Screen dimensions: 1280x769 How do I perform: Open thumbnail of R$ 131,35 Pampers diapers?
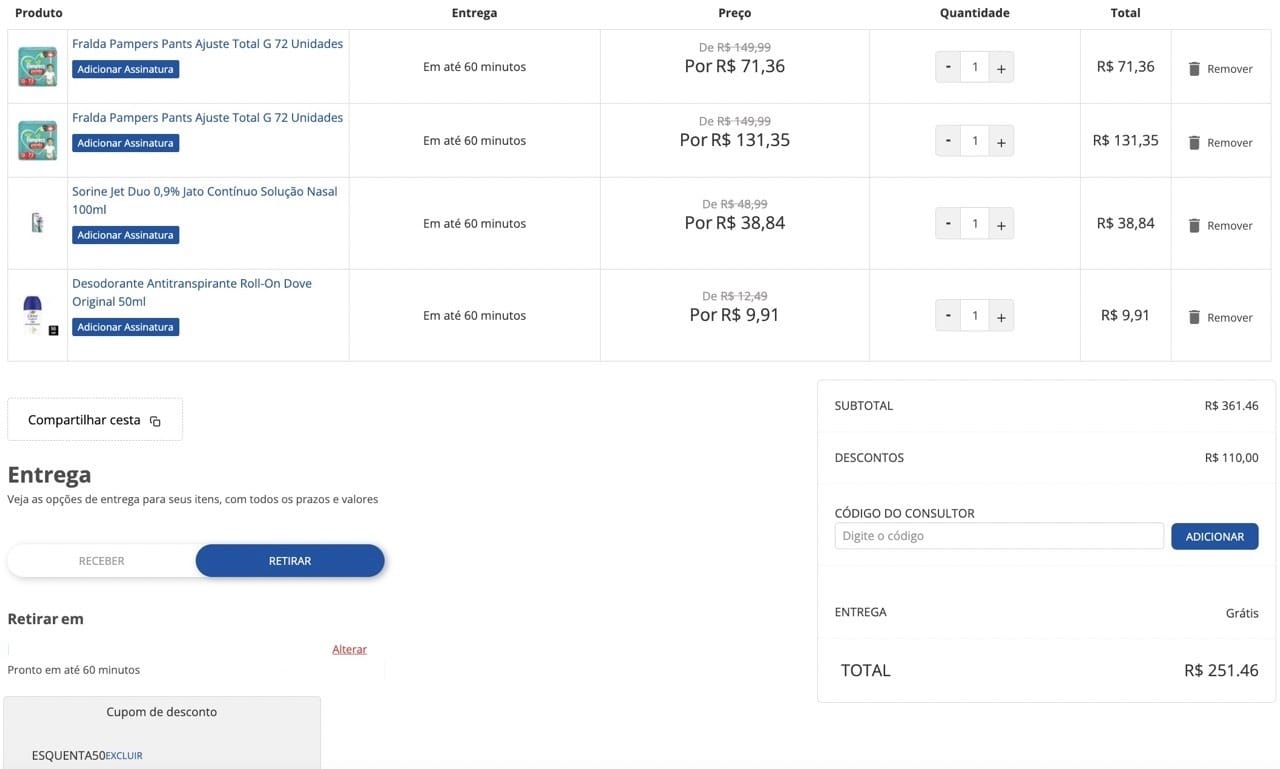click(x=37, y=140)
